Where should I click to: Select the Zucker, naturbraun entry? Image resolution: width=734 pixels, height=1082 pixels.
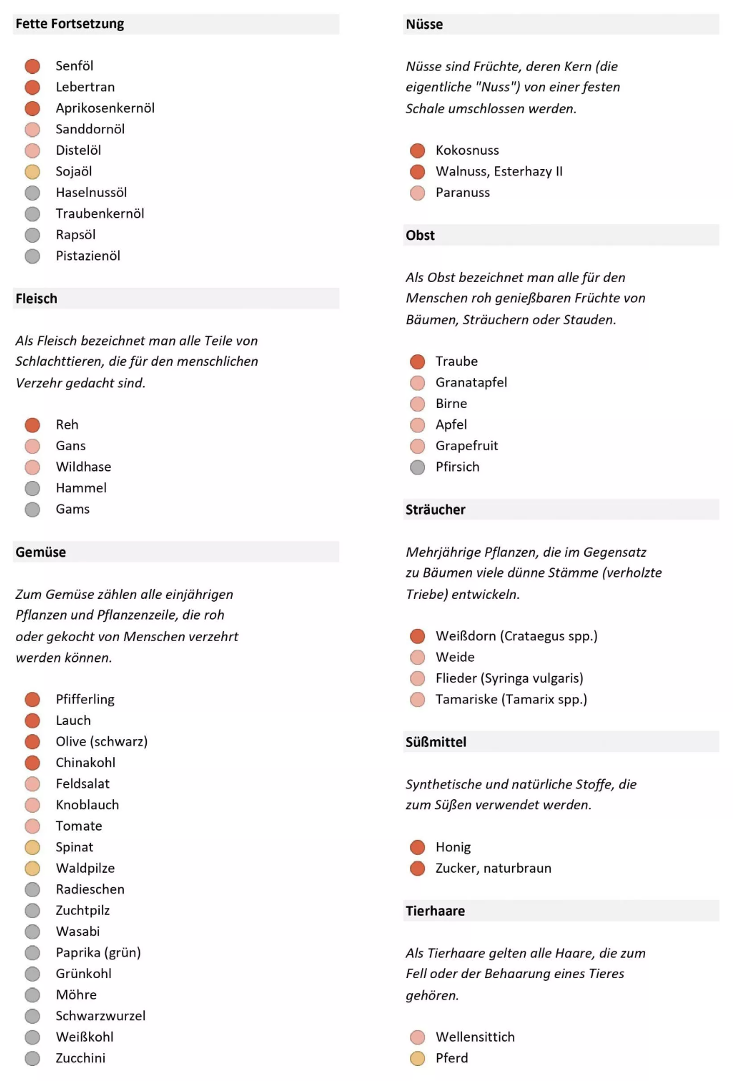[493, 869]
